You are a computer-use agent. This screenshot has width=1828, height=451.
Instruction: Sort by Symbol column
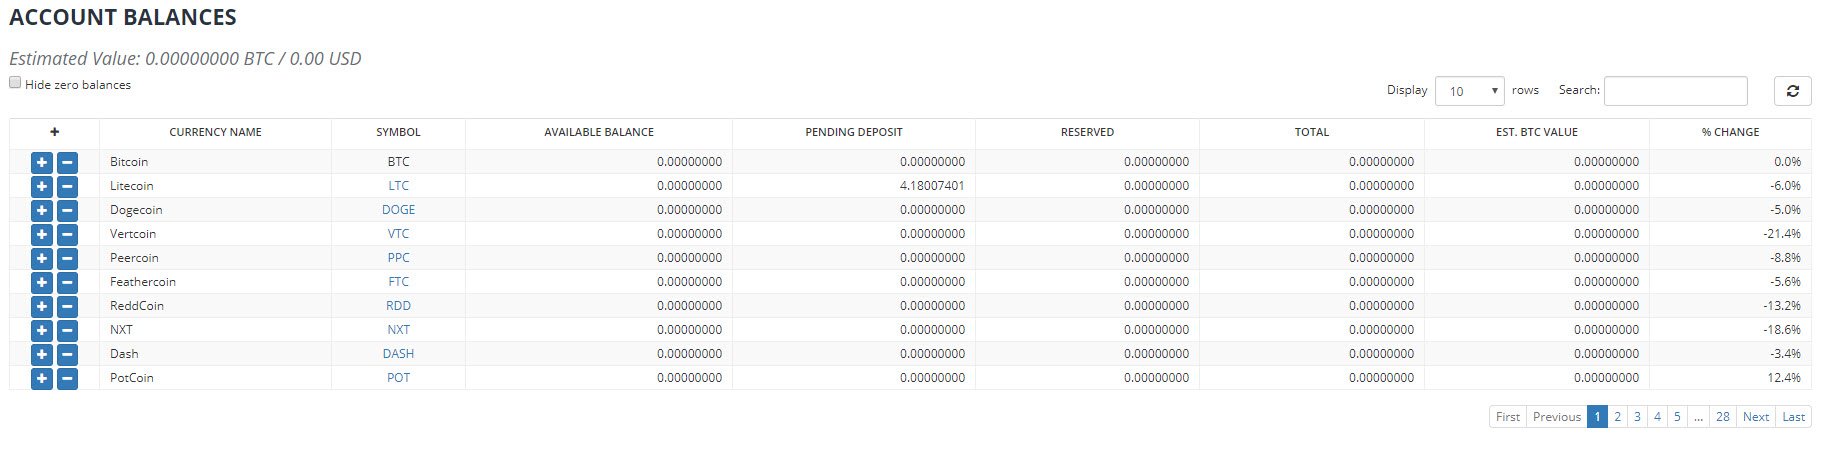coord(398,132)
